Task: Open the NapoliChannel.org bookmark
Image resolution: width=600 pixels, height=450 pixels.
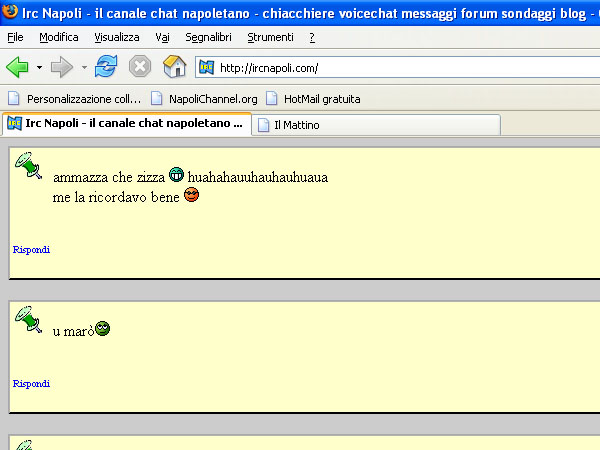Action: [204, 99]
